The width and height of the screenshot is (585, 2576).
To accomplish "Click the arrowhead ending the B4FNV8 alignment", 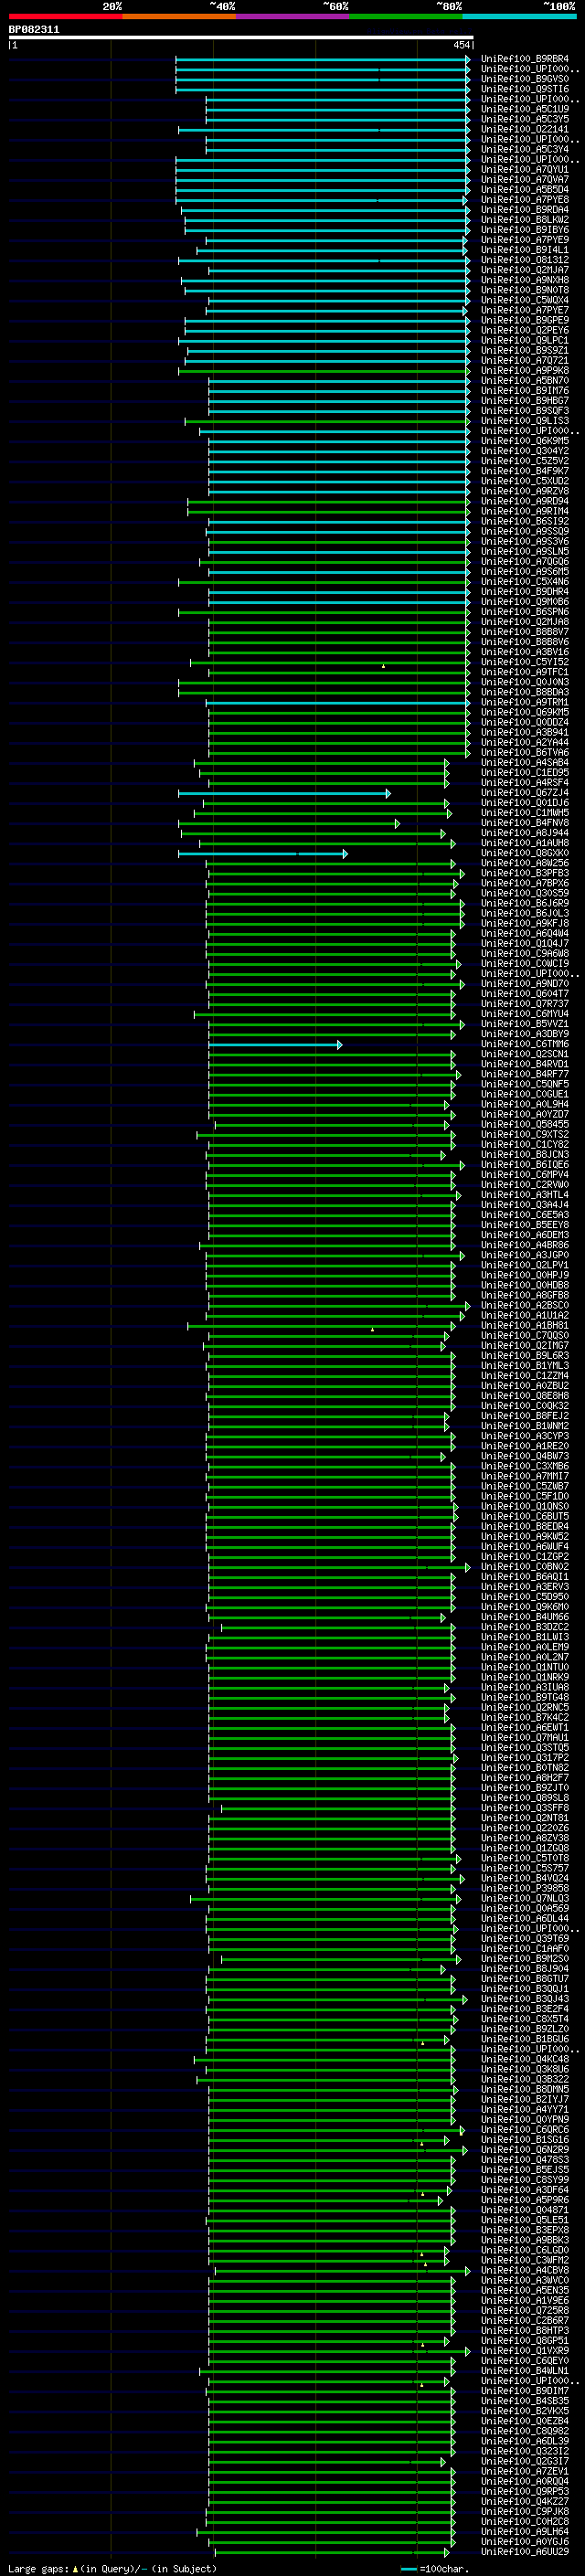I will click(397, 823).
